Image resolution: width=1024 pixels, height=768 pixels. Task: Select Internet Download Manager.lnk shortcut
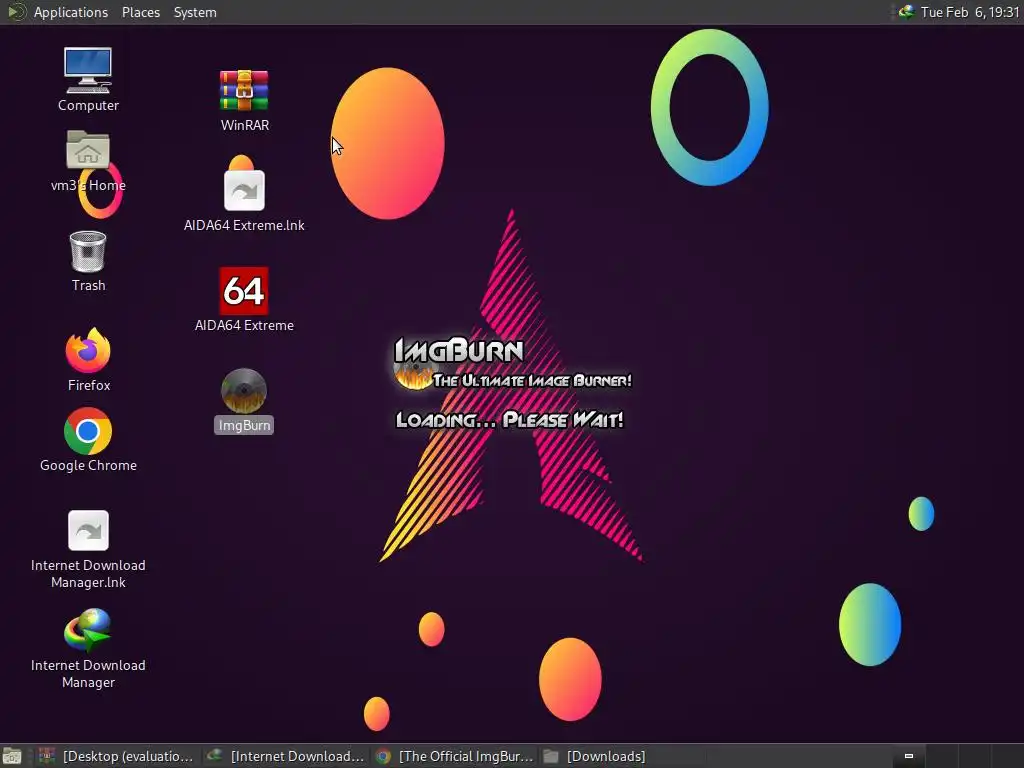[x=88, y=530]
